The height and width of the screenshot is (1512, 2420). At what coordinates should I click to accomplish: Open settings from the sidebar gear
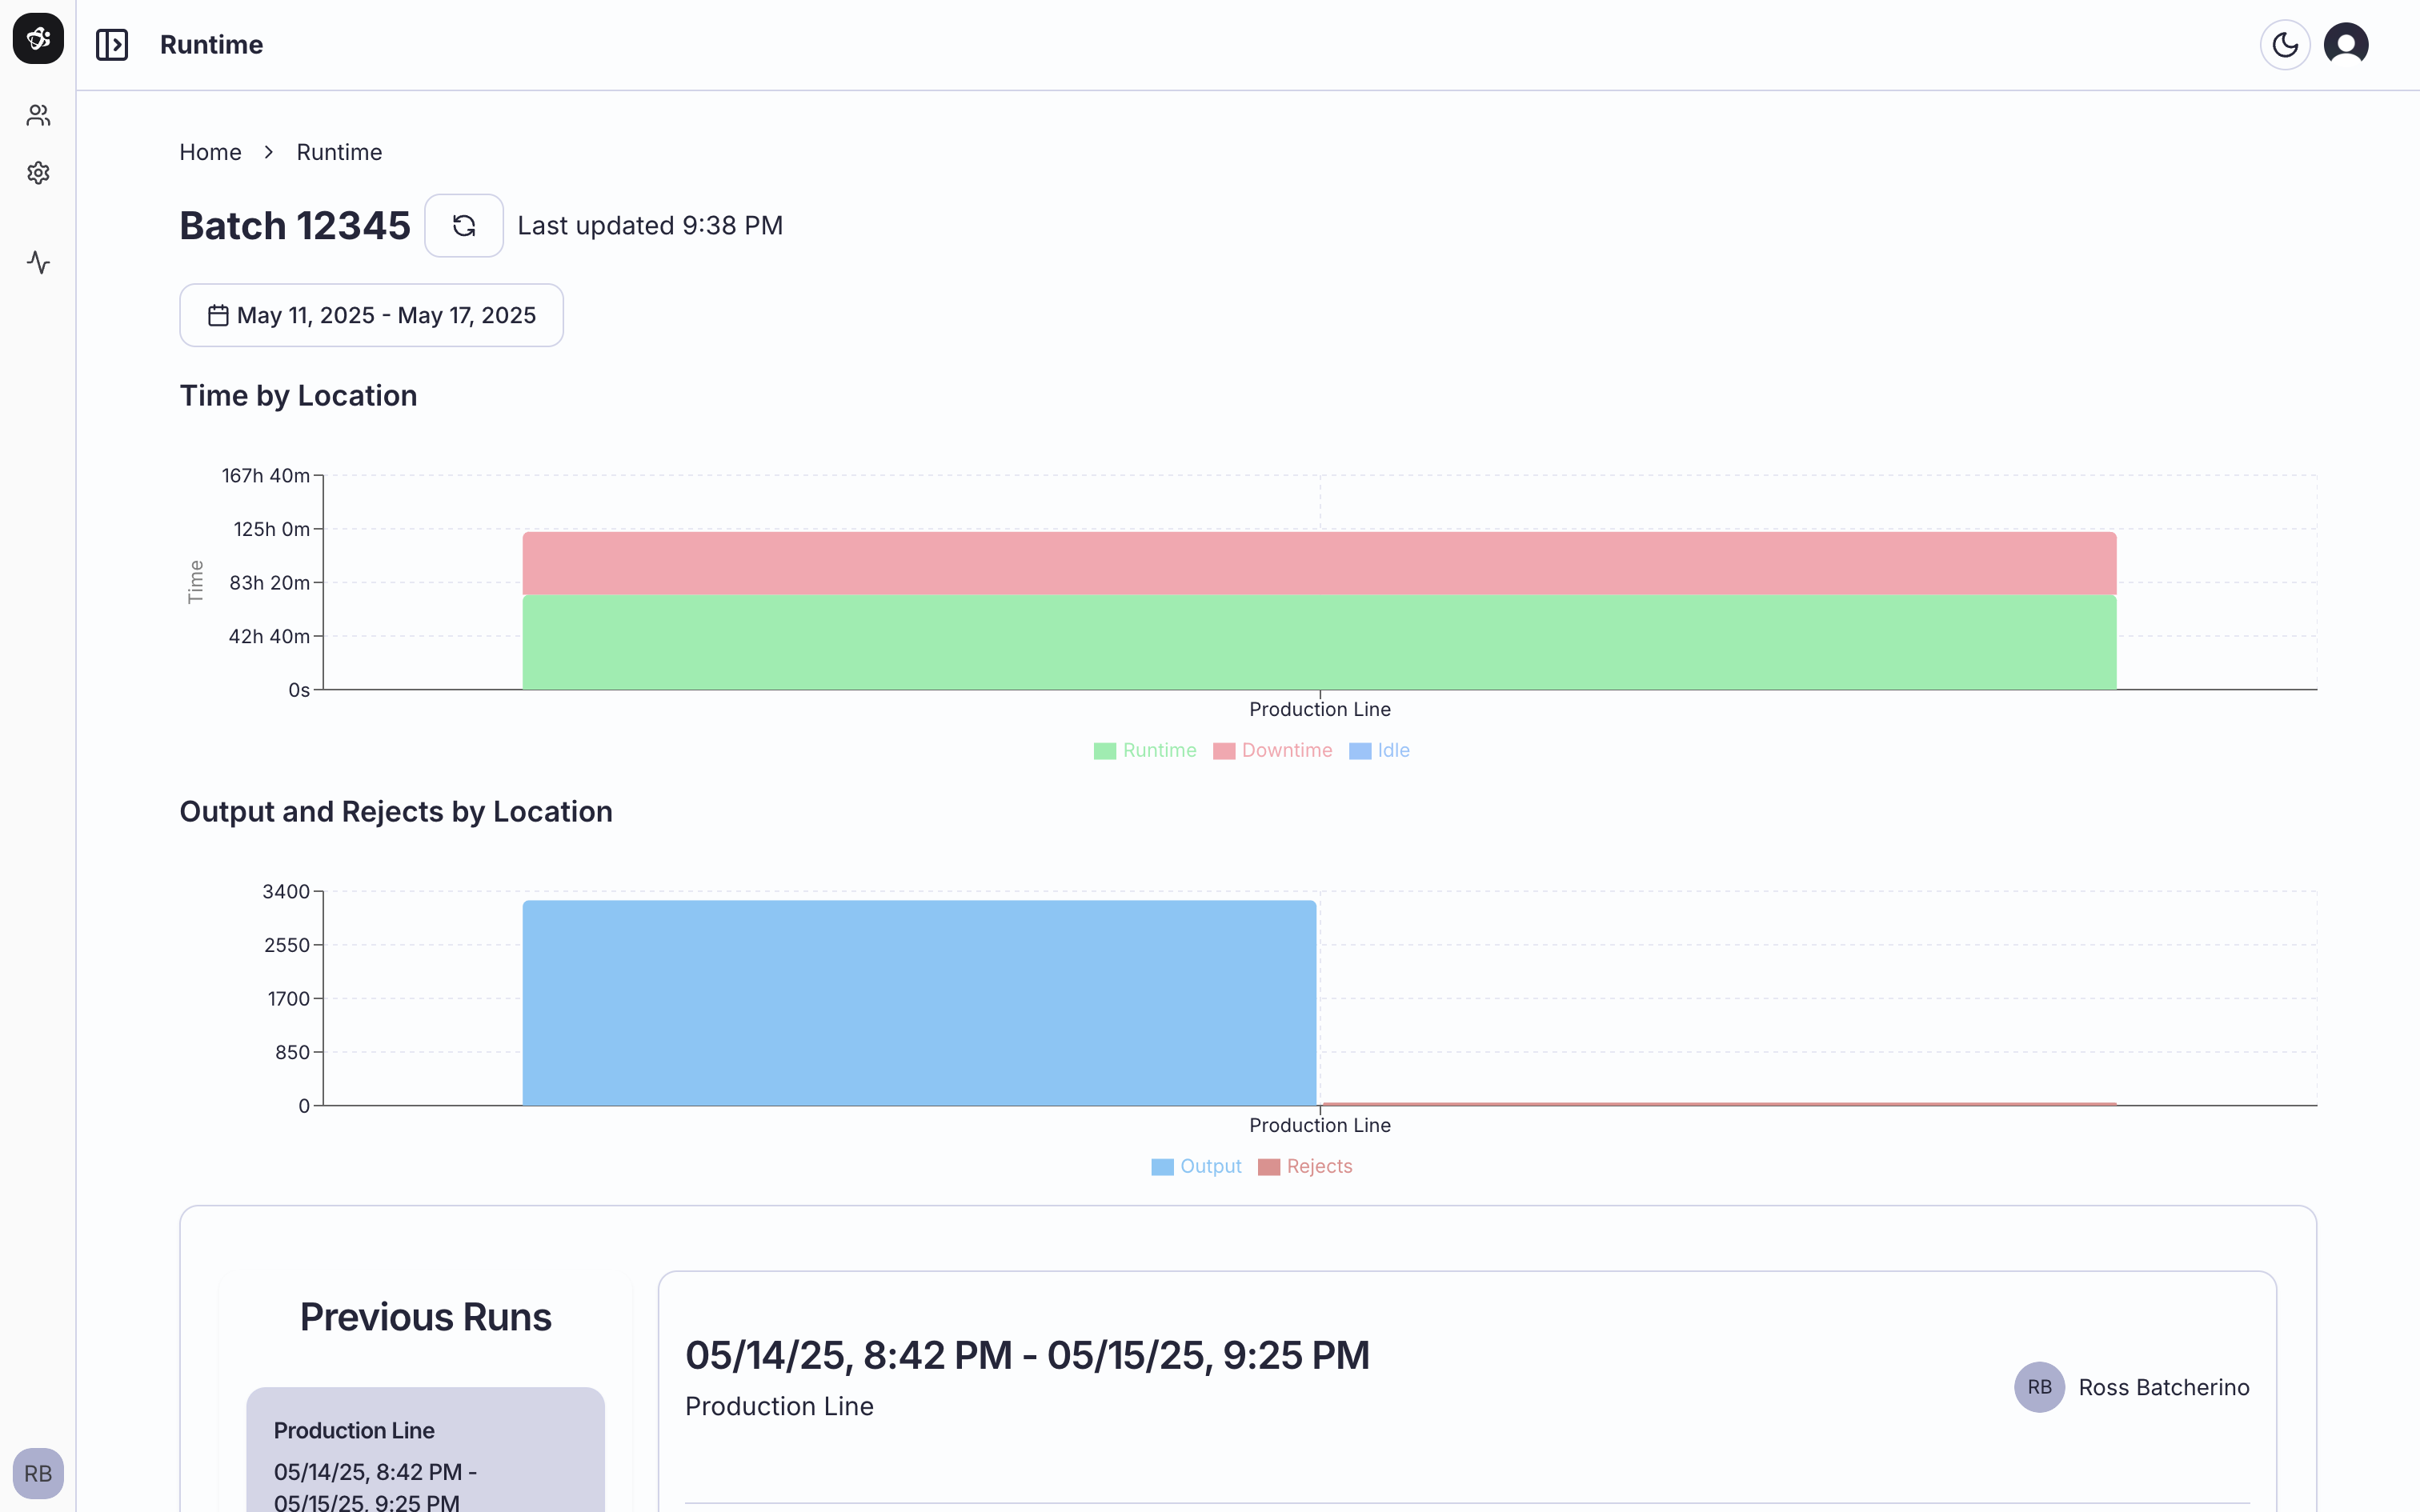tap(38, 172)
